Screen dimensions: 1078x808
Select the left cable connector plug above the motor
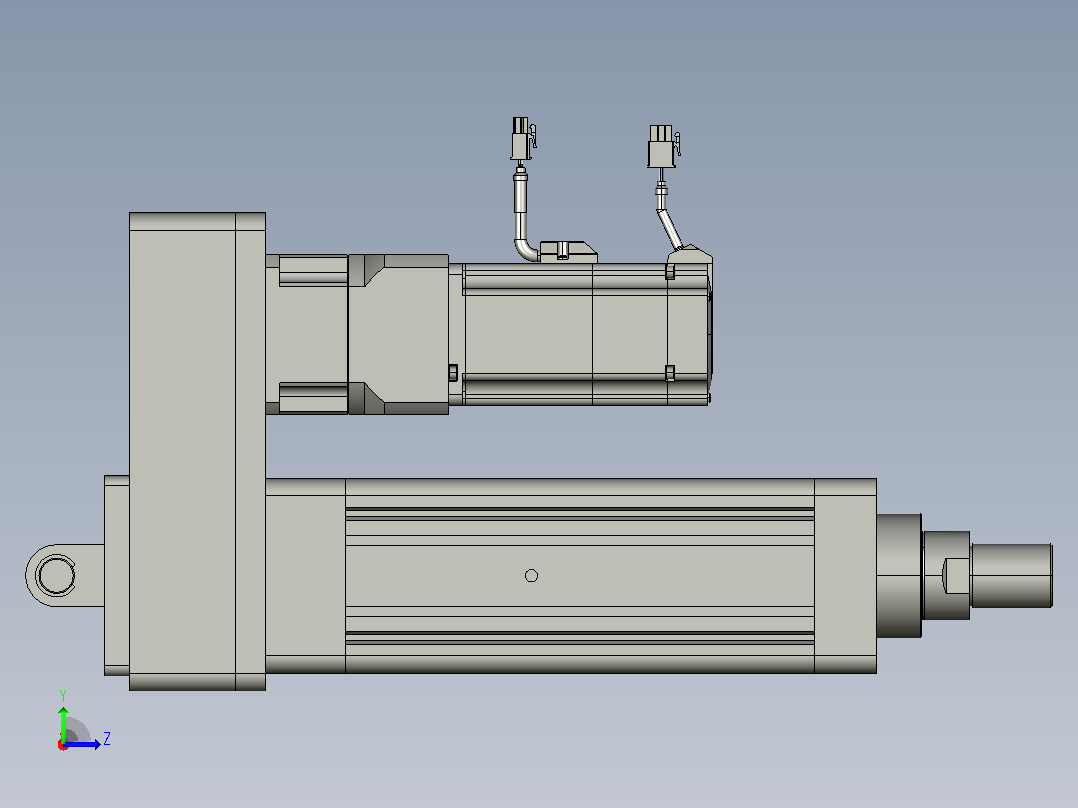[x=523, y=139]
